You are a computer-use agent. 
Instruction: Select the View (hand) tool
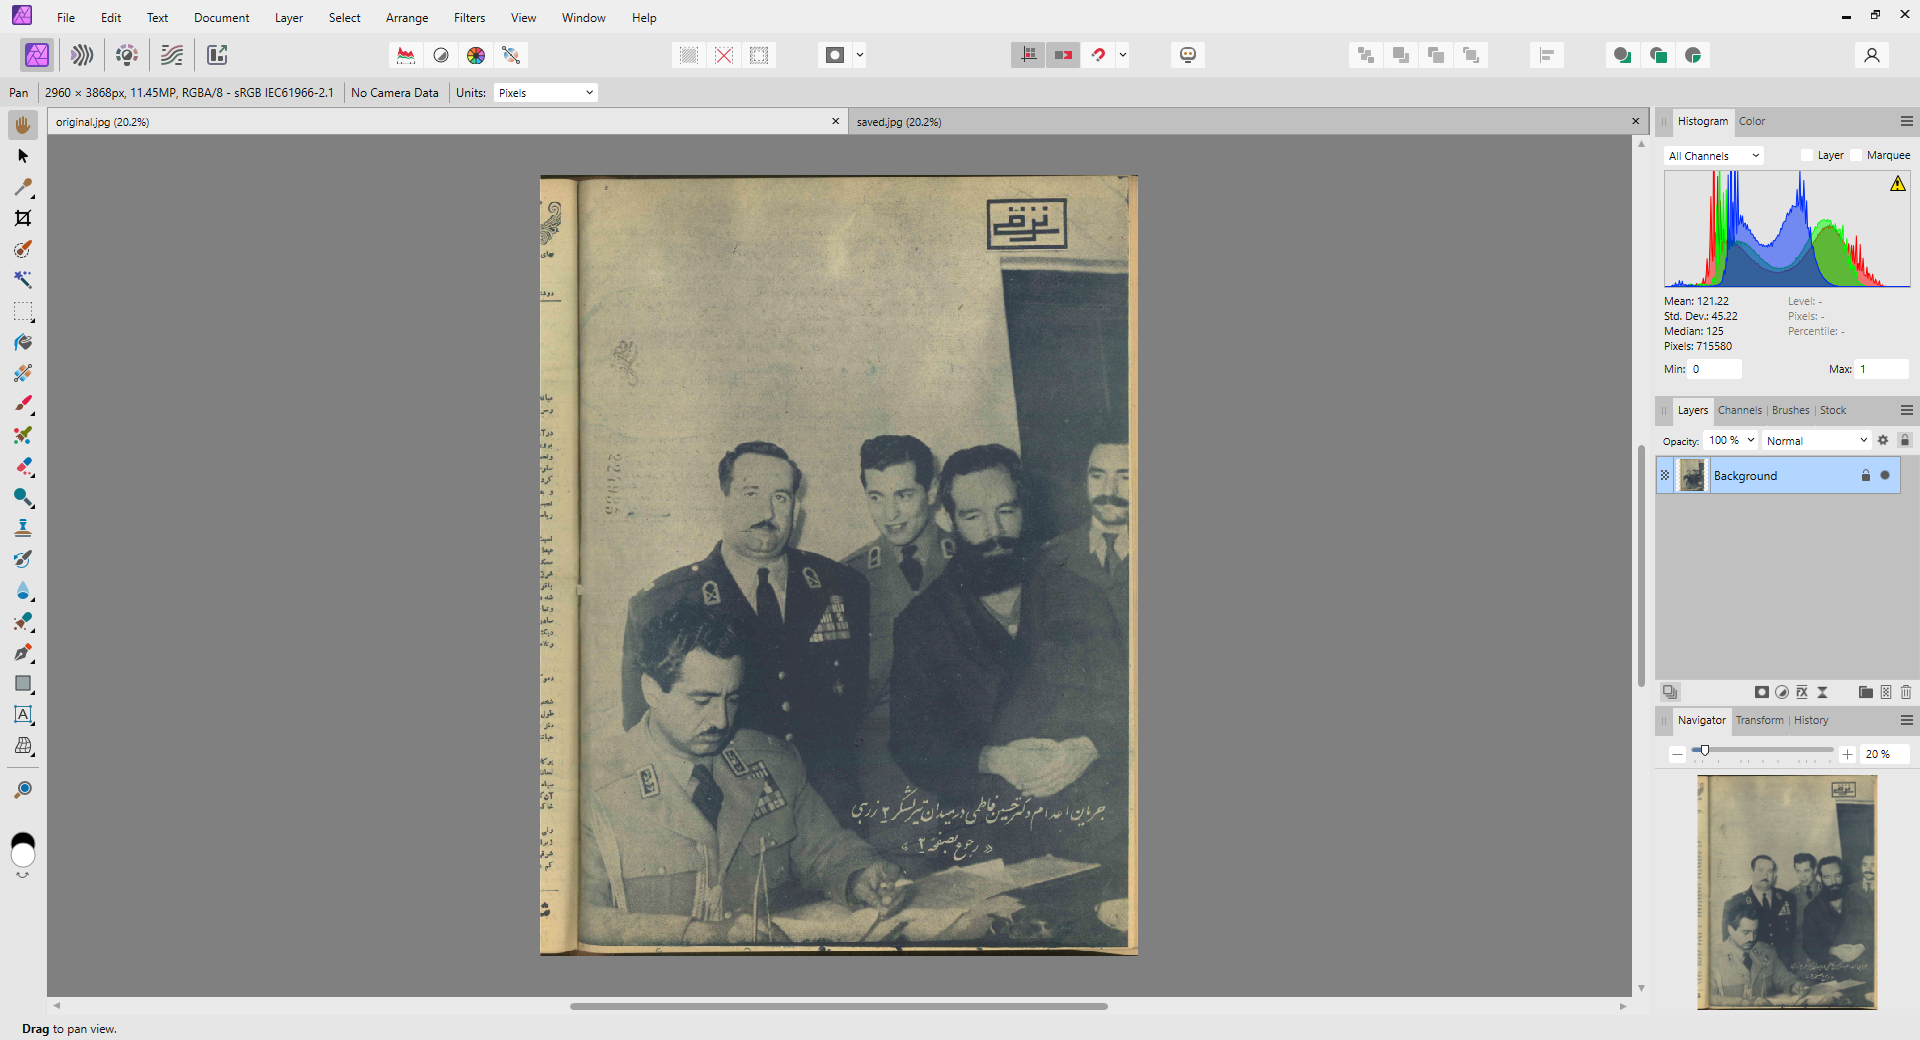pos(23,125)
